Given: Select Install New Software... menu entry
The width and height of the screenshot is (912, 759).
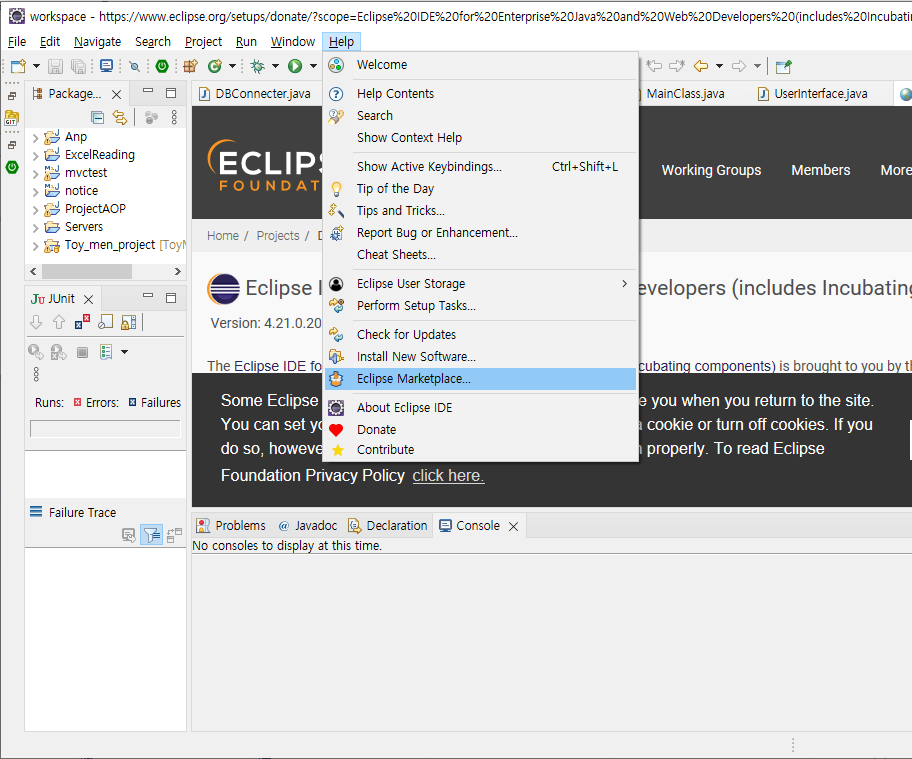Looking at the screenshot, I should 480,357.
